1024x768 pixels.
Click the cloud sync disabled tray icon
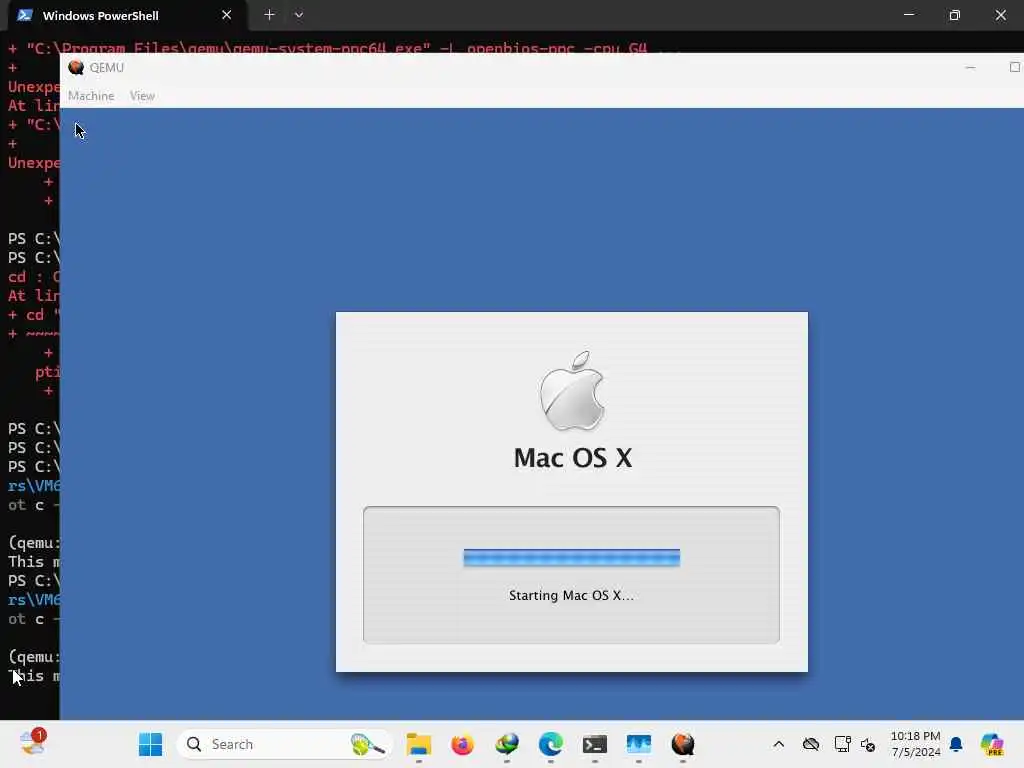(811, 744)
